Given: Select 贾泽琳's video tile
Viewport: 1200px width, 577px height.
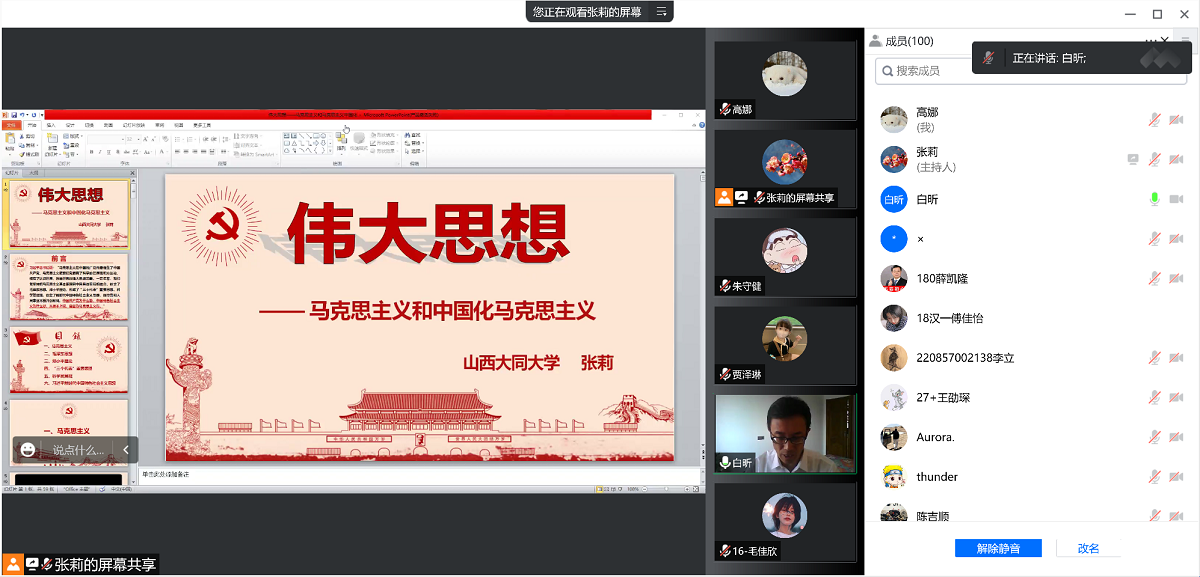Looking at the screenshot, I should point(785,345).
